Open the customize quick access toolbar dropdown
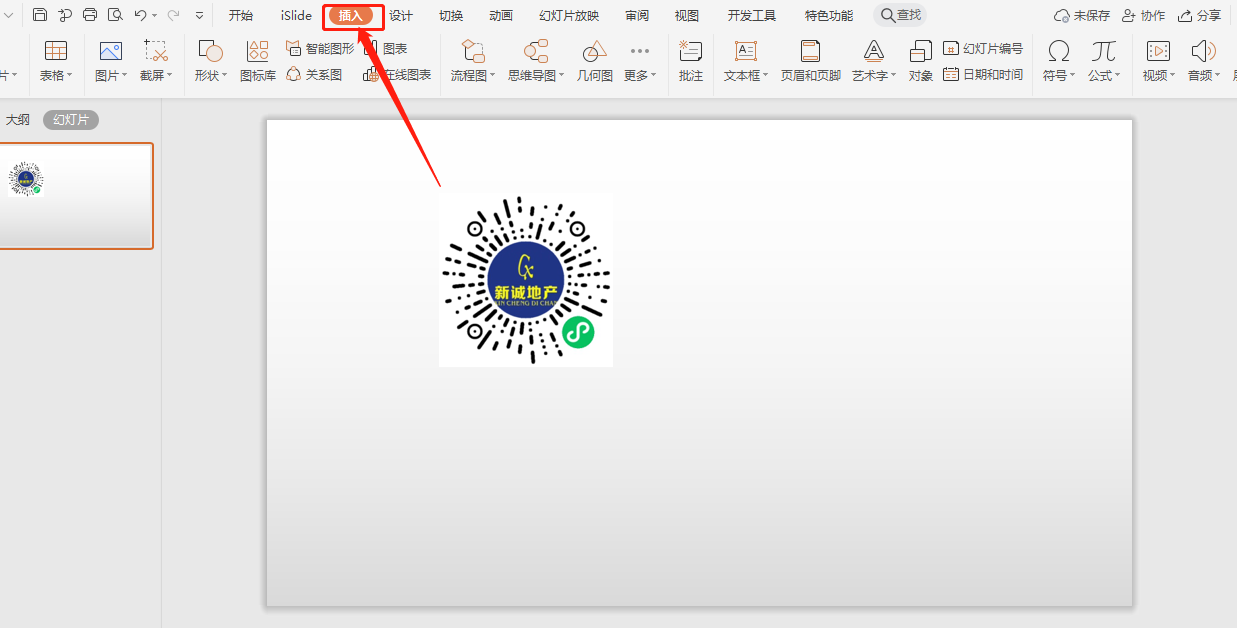The height and width of the screenshot is (628, 1237). (x=200, y=16)
